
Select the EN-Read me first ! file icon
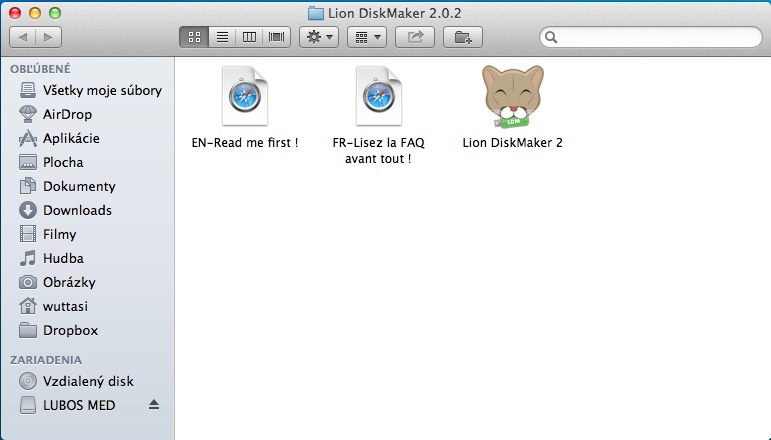coord(245,96)
